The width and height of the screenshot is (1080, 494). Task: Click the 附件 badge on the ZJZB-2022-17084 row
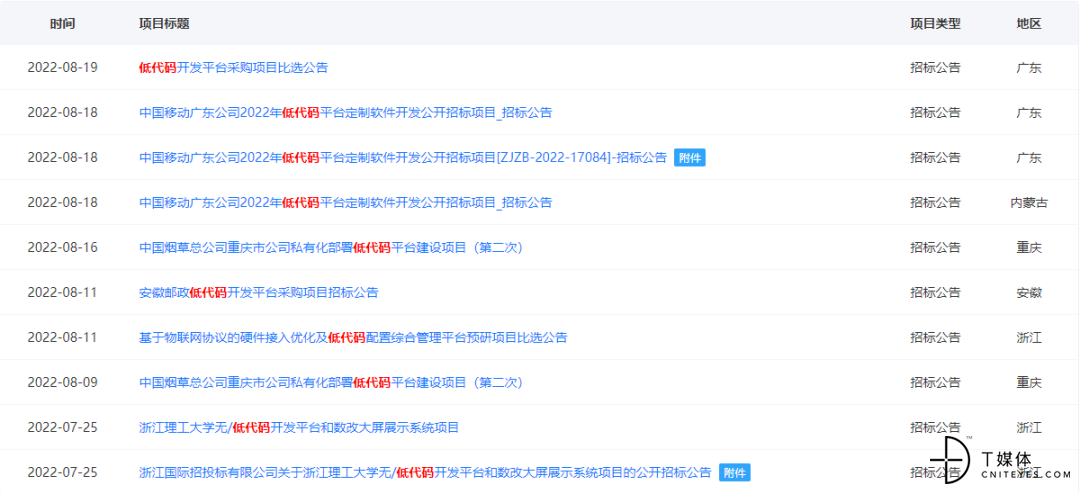pyautogui.click(x=689, y=158)
